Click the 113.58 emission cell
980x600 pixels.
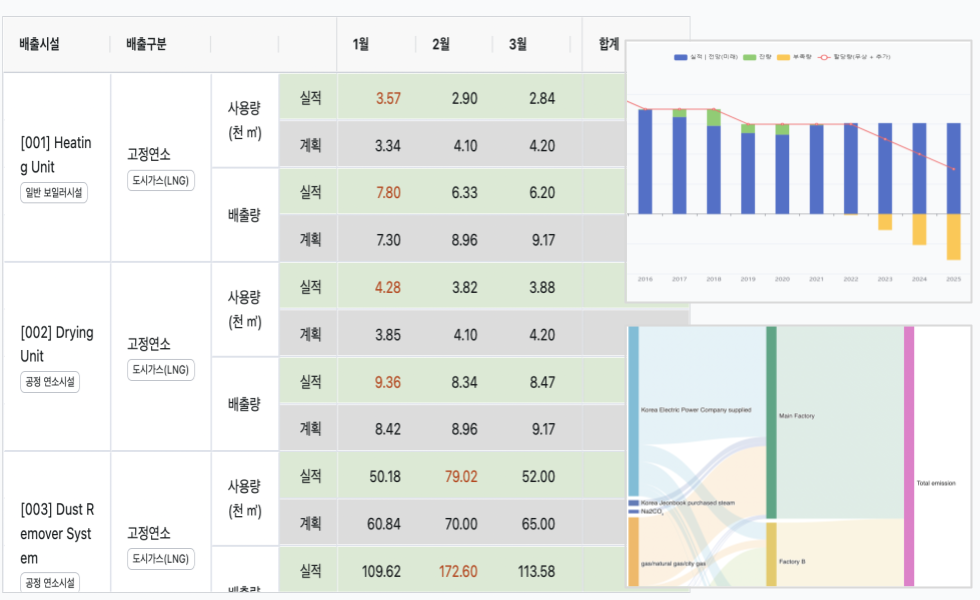click(x=536, y=571)
